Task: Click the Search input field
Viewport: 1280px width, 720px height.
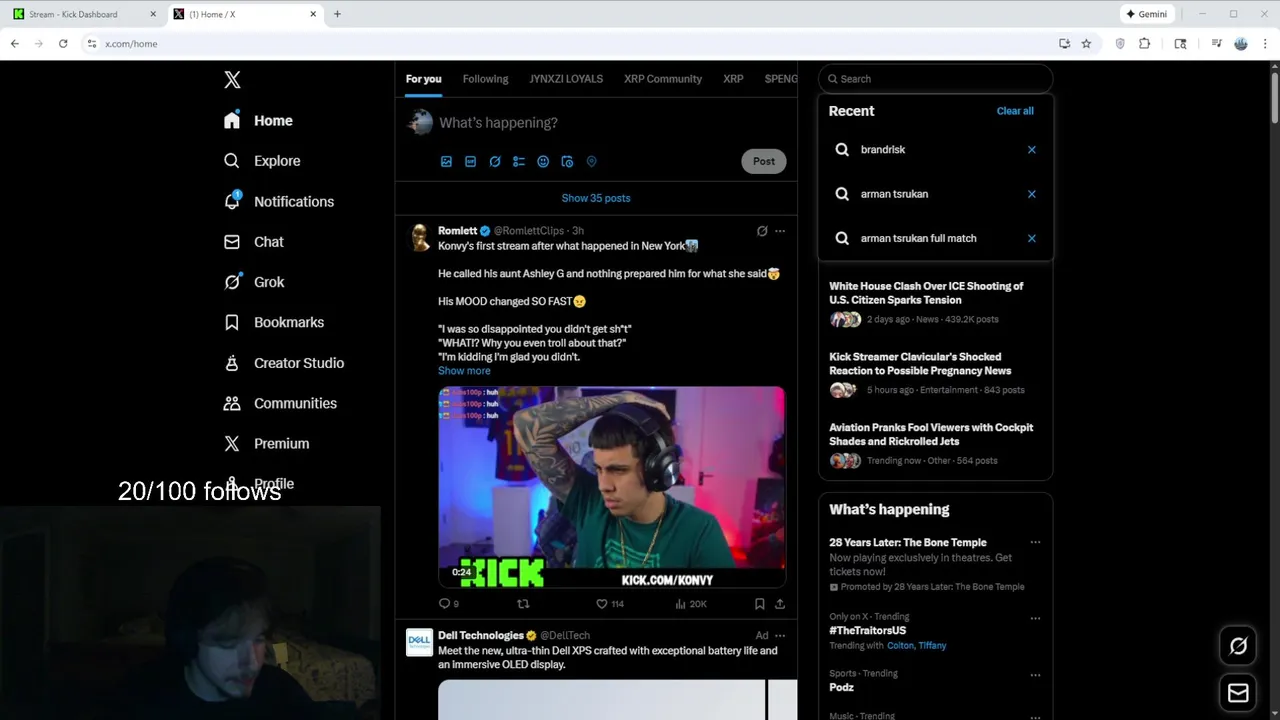Action: coord(935,79)
